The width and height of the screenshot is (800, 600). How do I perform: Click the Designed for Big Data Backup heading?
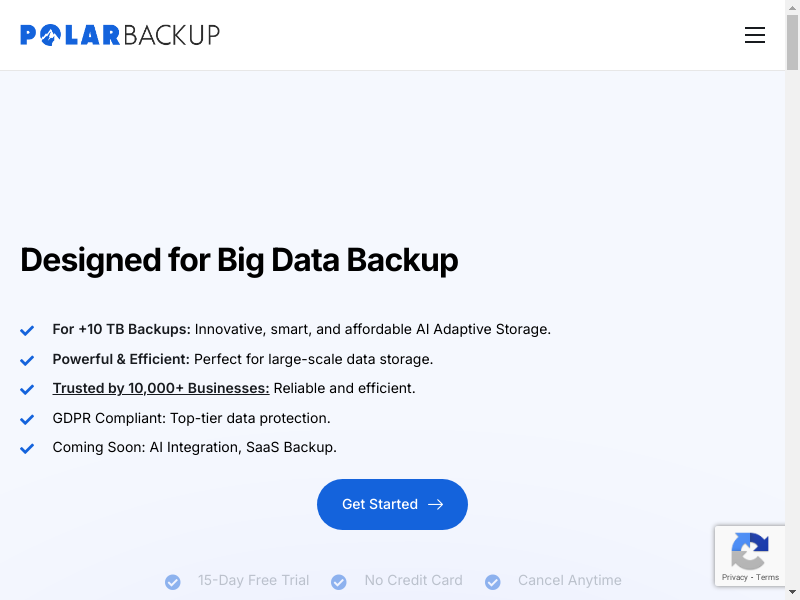239,260
